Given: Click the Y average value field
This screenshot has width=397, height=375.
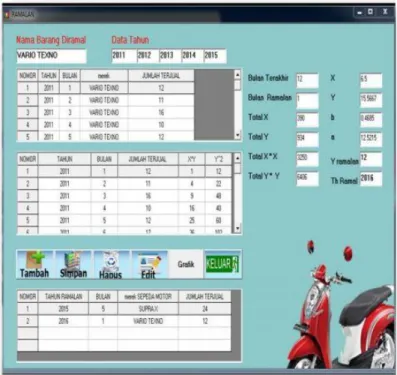Looking at the screenshot, I should click(371, 100).
